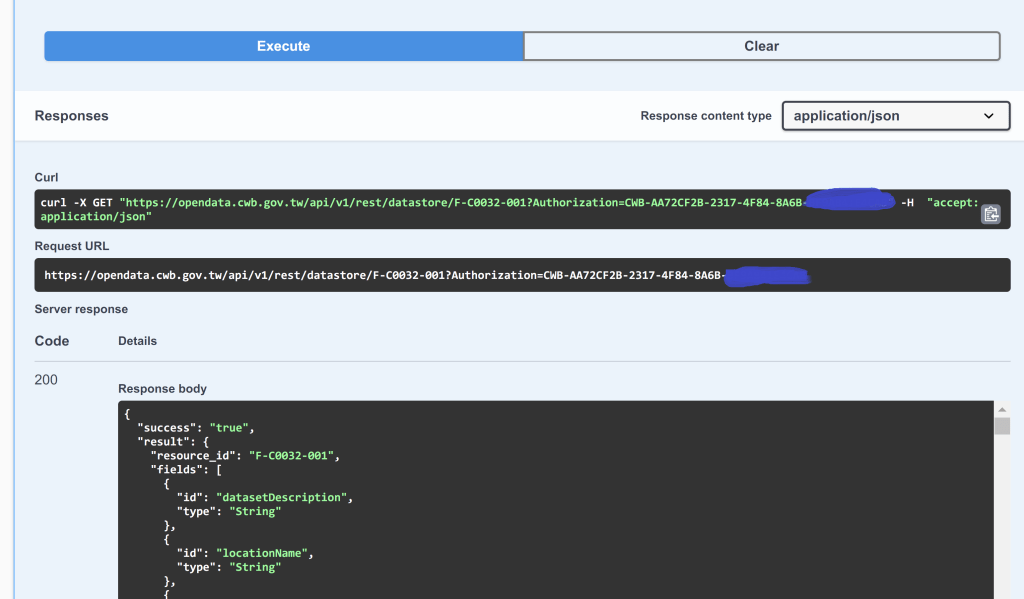The image size is (1024, 599).
Task: Click the Details column header
Action: (137, 341)
